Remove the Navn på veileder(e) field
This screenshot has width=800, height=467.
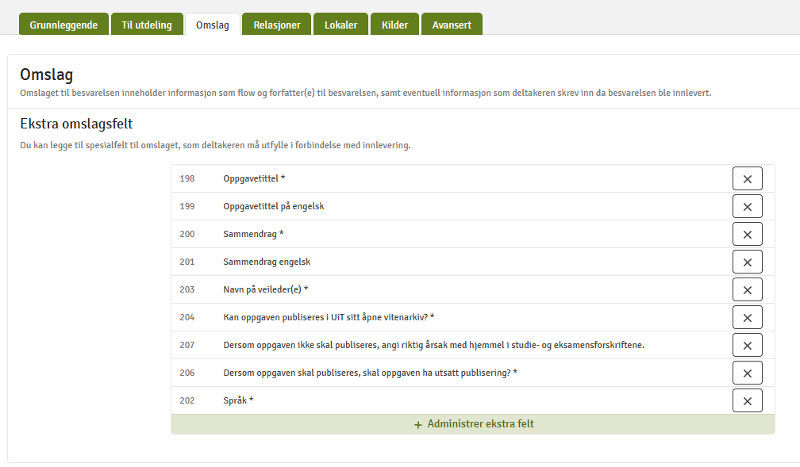click(x=747, y=289)
